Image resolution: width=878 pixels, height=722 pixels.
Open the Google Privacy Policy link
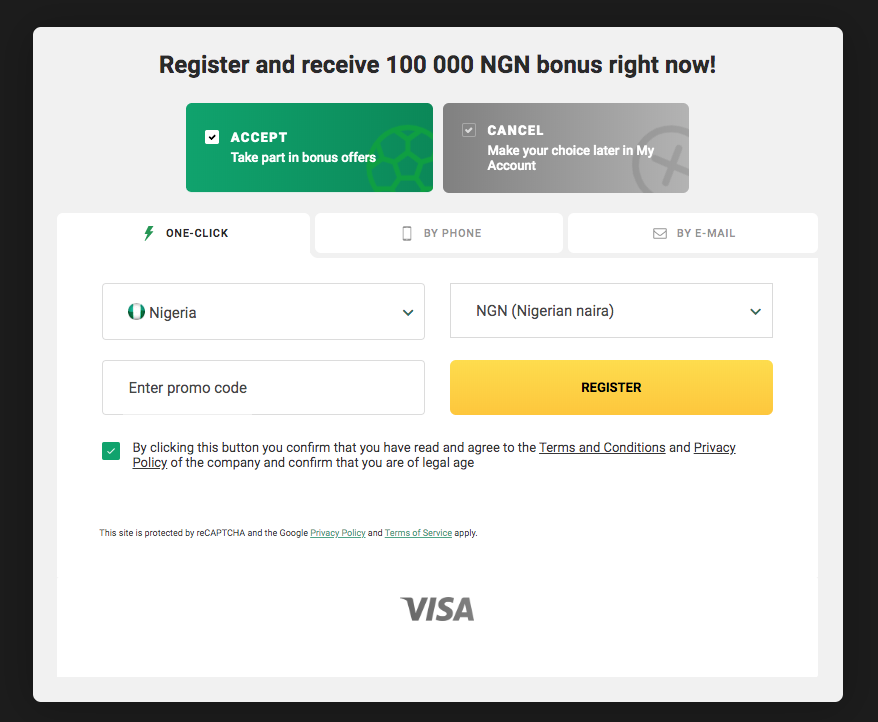click(x=338, y=532)
